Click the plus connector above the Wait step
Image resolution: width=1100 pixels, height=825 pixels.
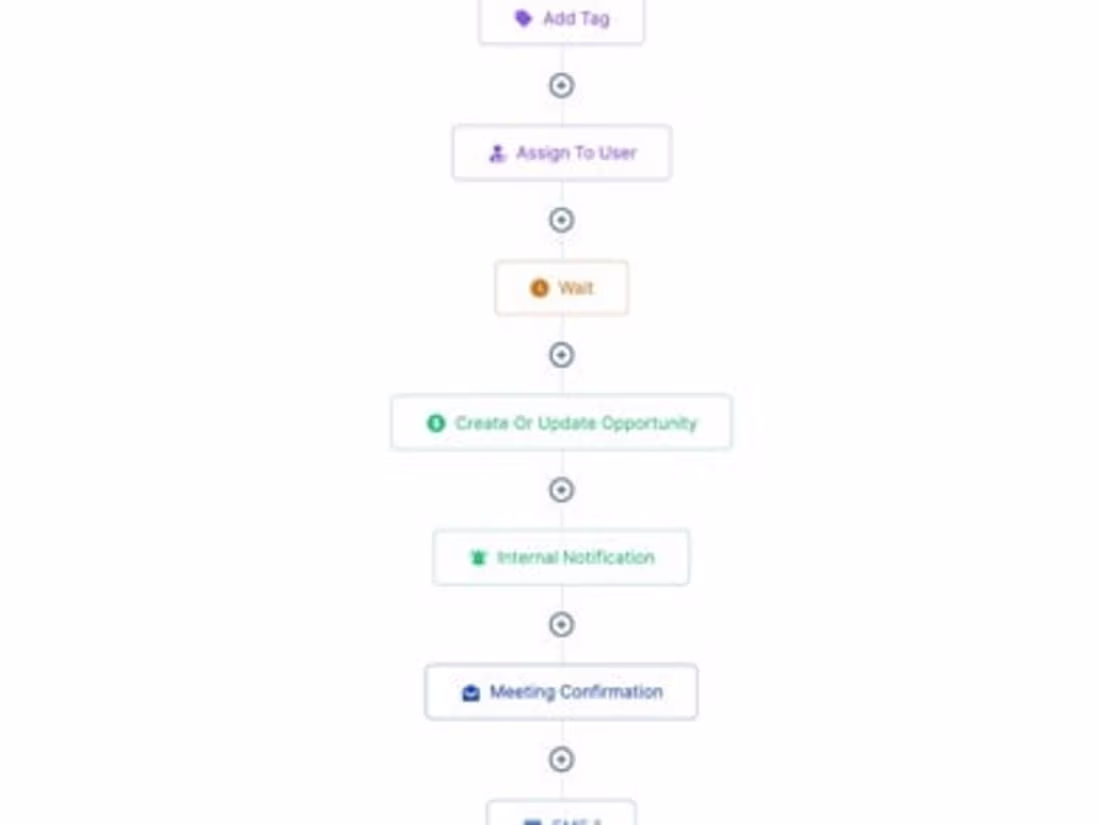click(x=561, y=220)
